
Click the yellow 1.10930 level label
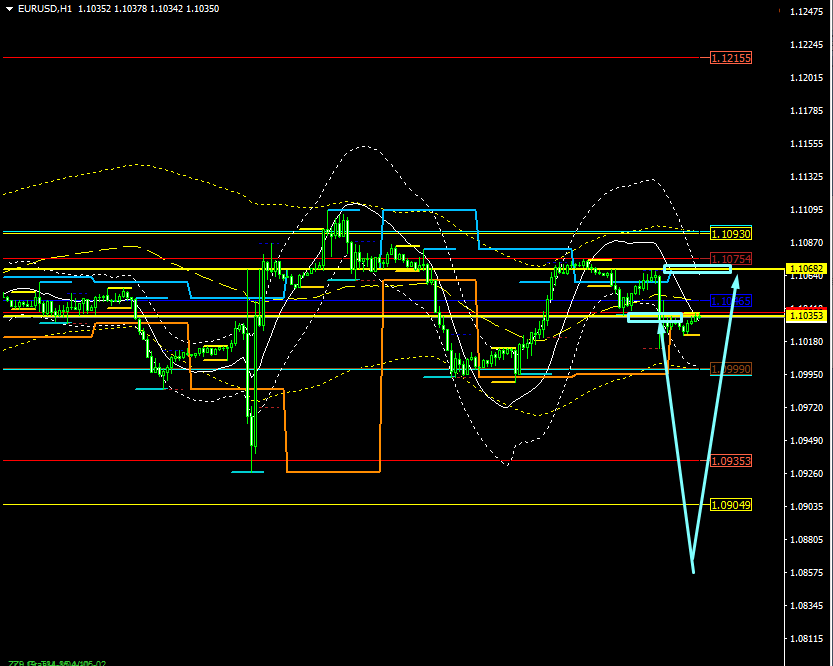point(731,234)
